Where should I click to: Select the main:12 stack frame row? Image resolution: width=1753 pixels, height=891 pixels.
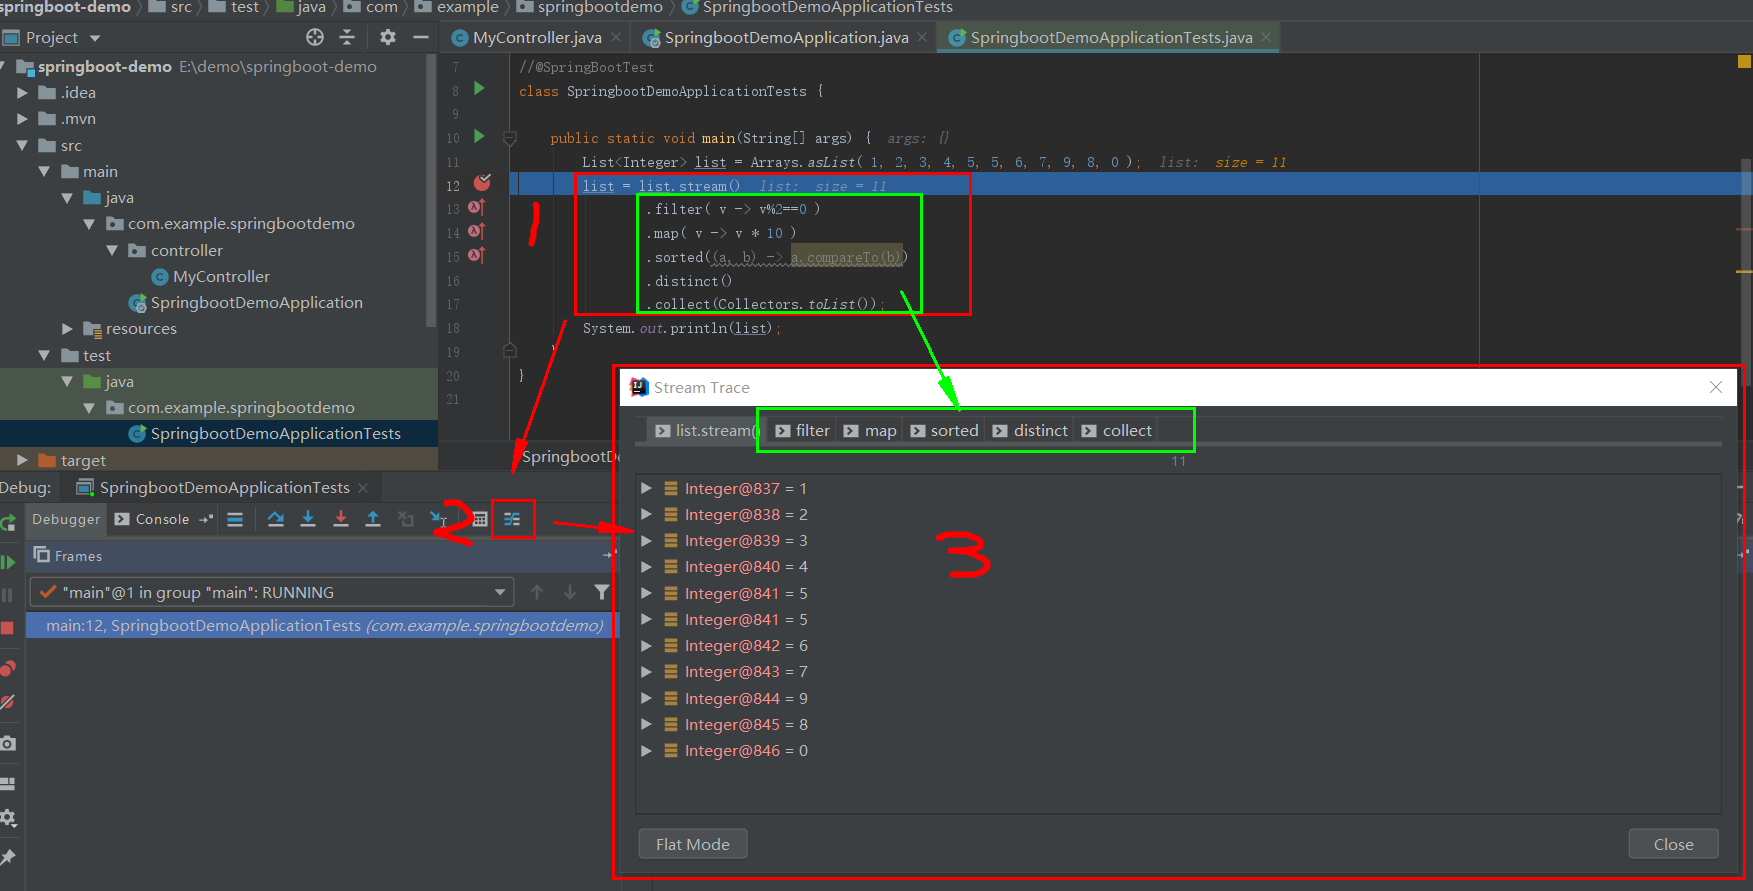pyautogui.click(x=322, y=625)
